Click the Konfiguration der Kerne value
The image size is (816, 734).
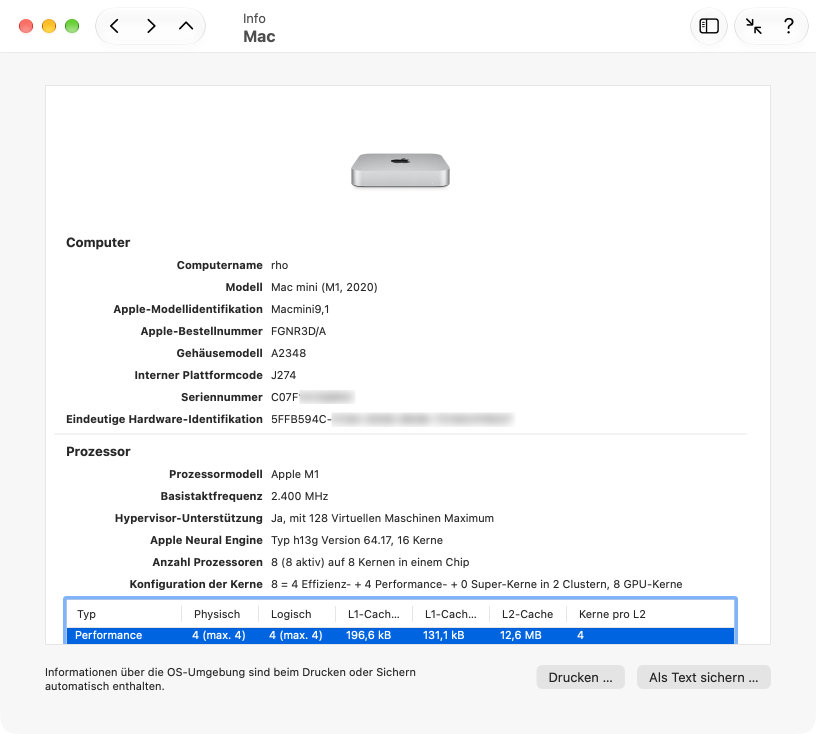(477, 584)
